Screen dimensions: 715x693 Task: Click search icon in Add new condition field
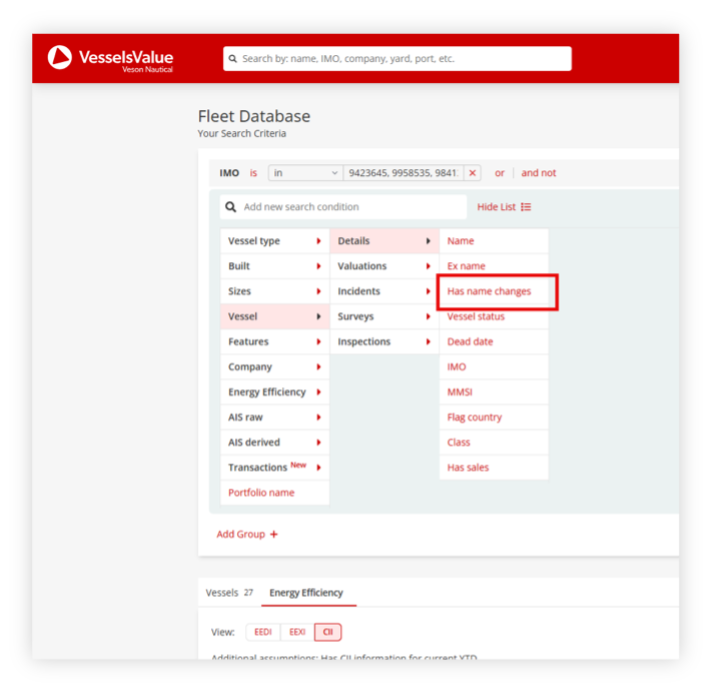pos(231,207)
